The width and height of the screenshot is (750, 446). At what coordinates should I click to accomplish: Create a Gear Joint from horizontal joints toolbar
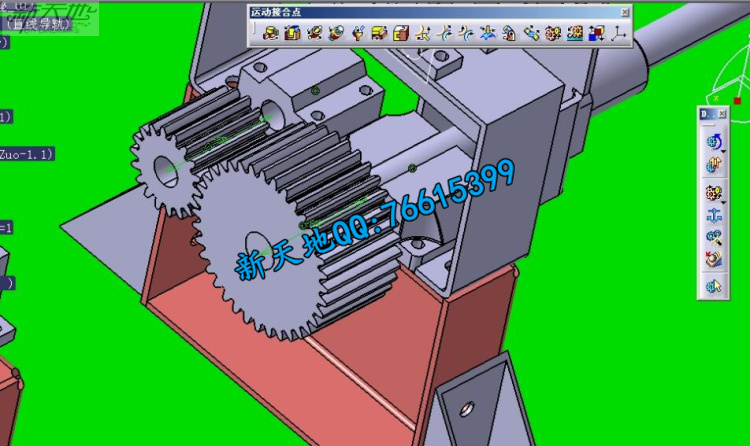[x=553, y=34]
